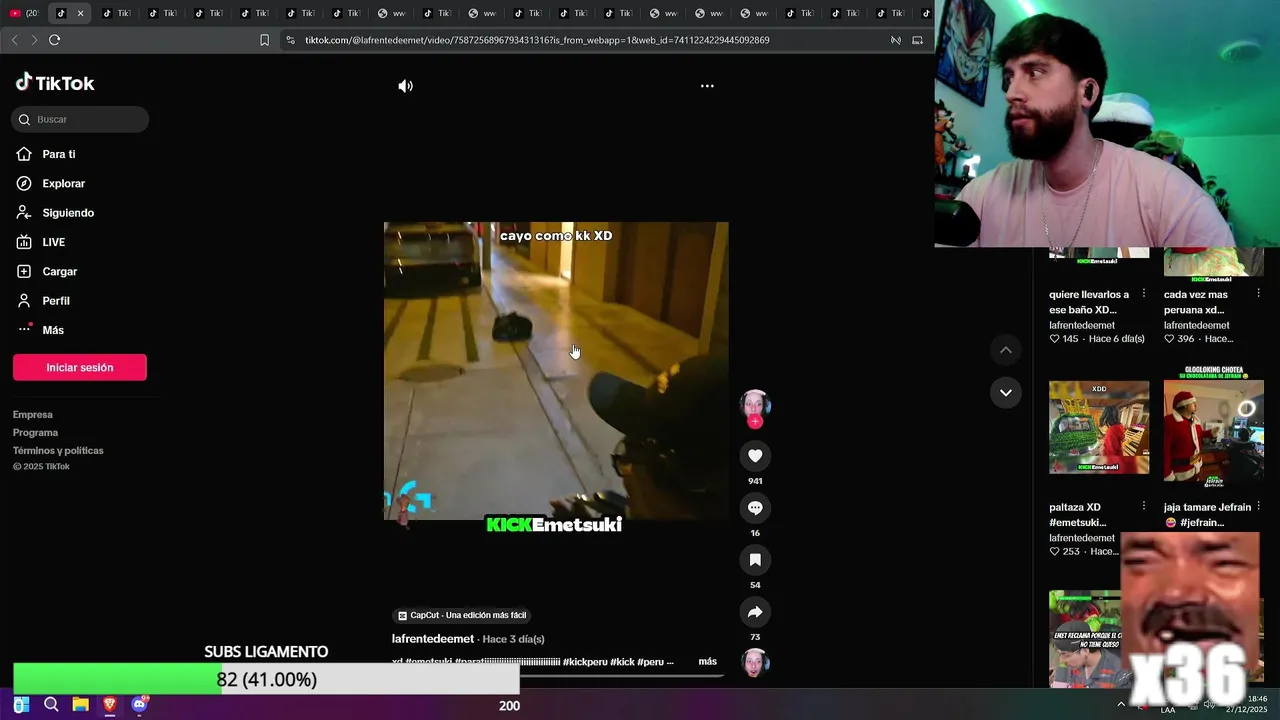Focus the Buscar search field
The width and height of the screenshot is (1280, 720).
pyautogui.click(x=80, y=119)
